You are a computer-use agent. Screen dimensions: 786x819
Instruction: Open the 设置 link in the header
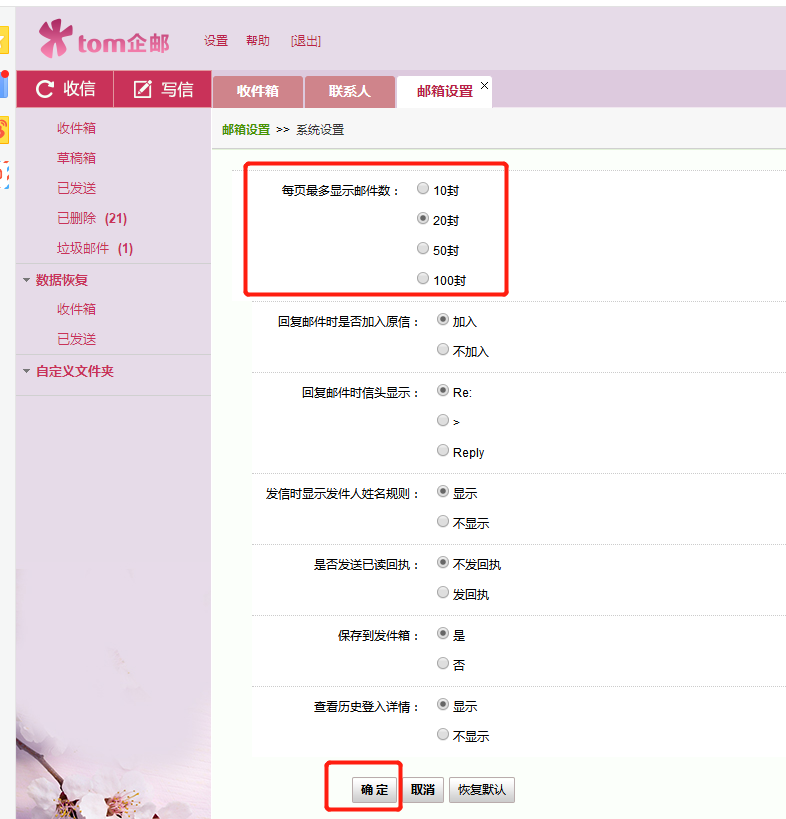[x=216, y=41]
